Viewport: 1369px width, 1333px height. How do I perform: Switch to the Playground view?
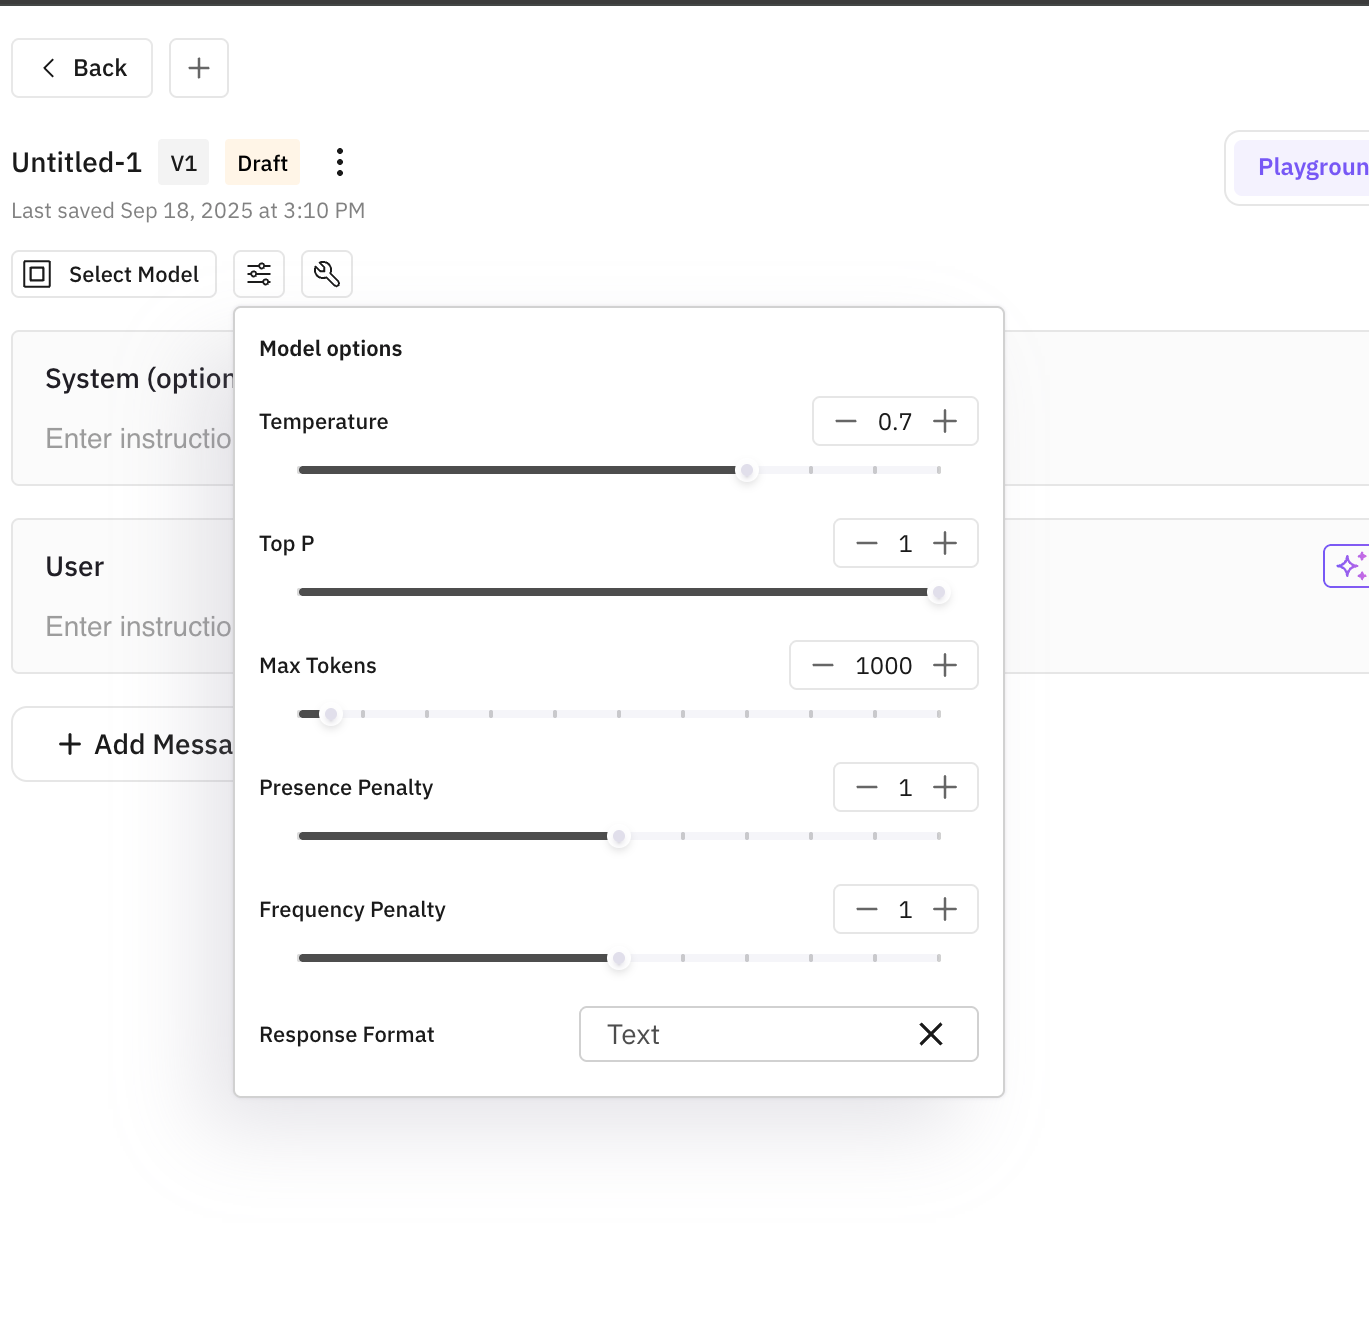[1309, 167]
